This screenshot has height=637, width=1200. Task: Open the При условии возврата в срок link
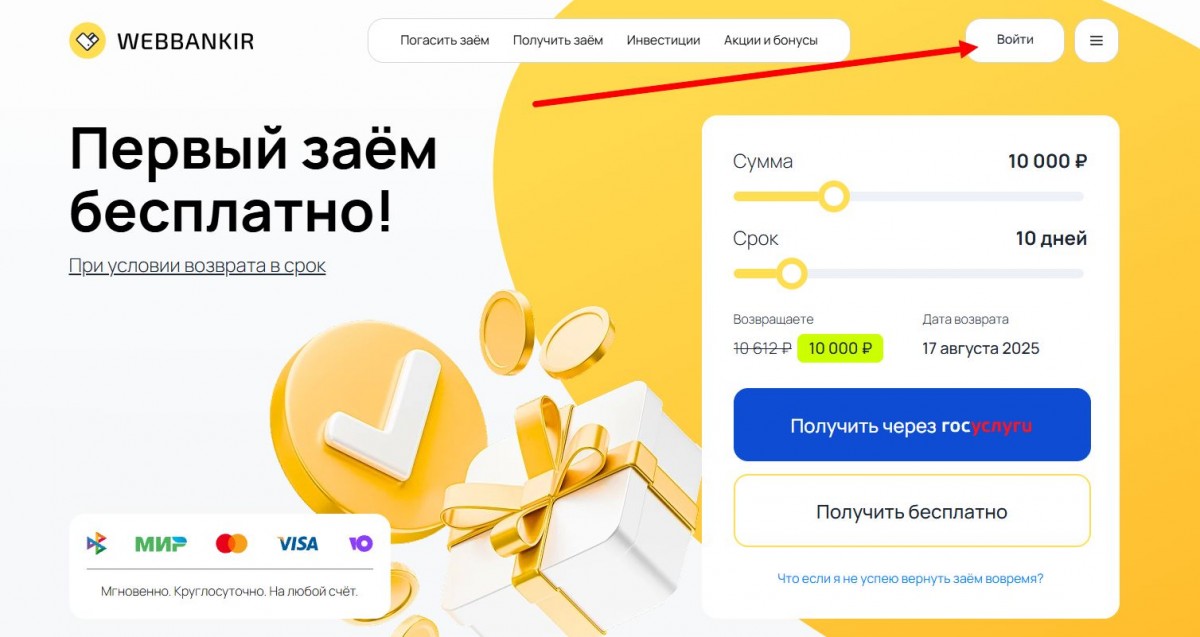tap(197, 266)
